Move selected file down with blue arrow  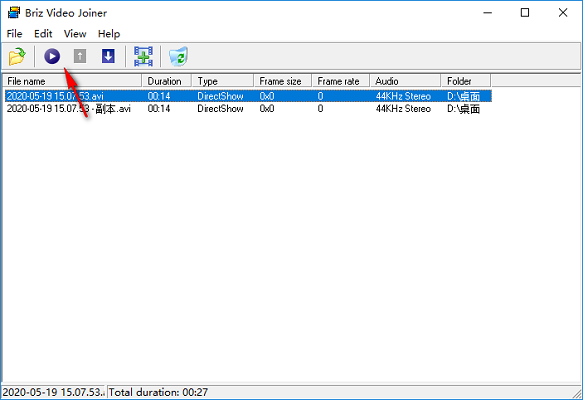(x=108, y=57)
